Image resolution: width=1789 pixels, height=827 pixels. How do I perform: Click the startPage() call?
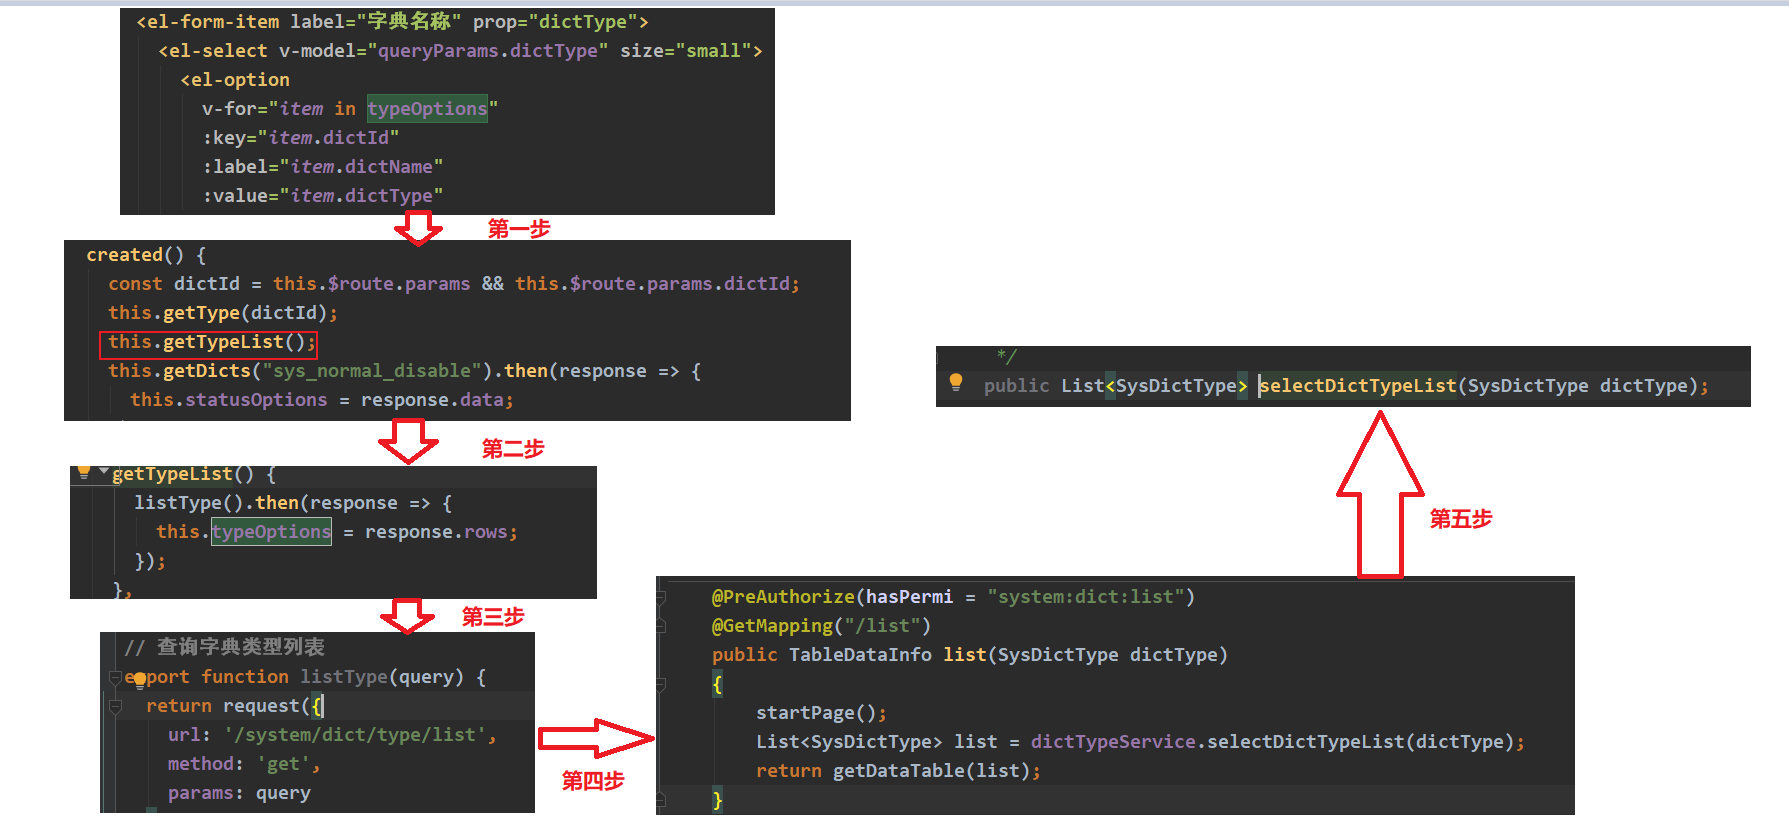[821, 712]
